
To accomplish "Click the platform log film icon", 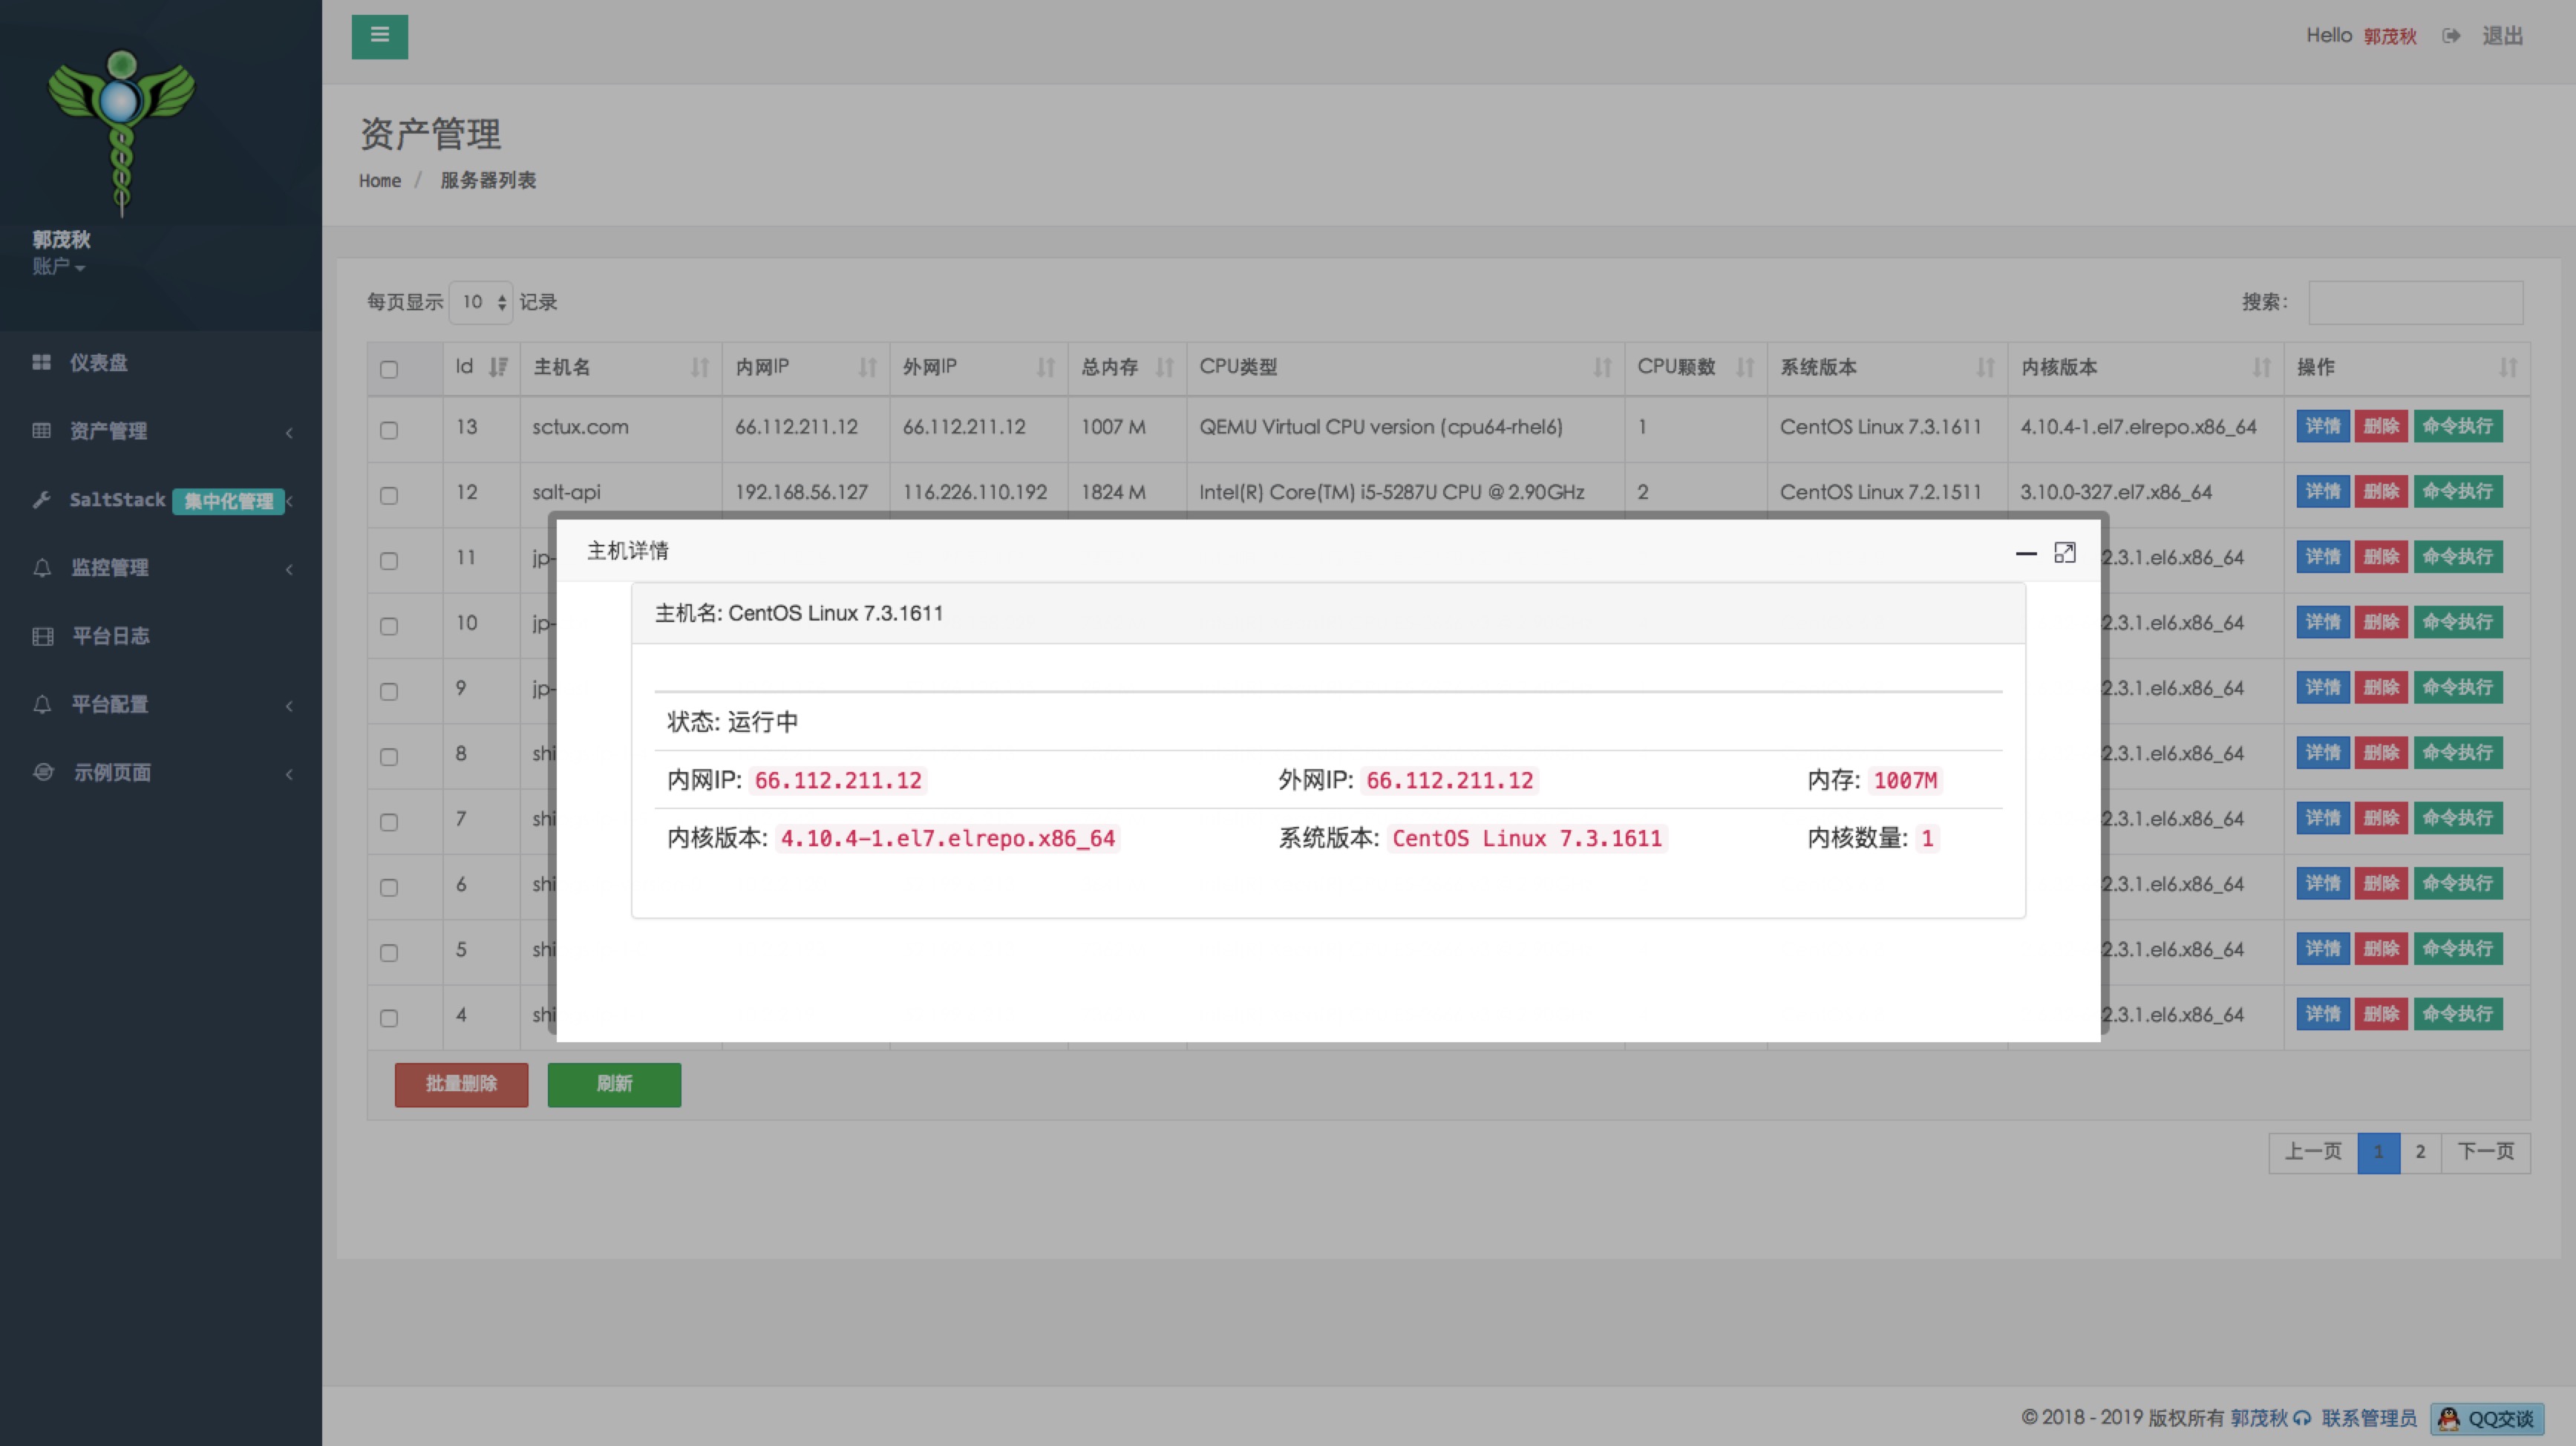I will (42, 636).
